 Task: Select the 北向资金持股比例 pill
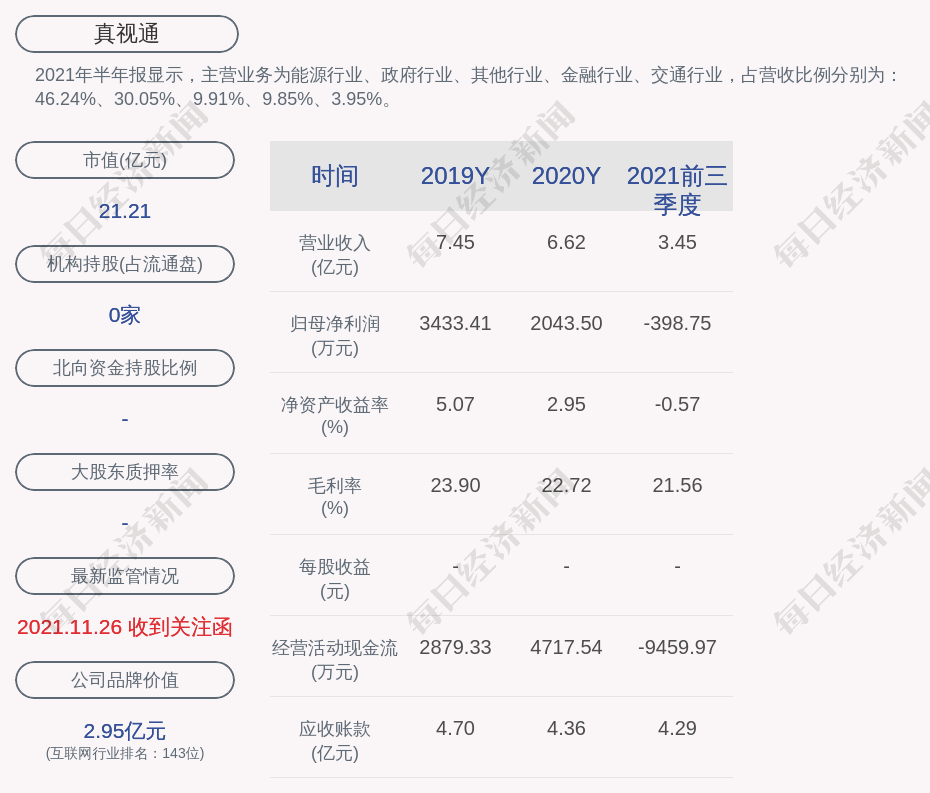click(125, 368)
